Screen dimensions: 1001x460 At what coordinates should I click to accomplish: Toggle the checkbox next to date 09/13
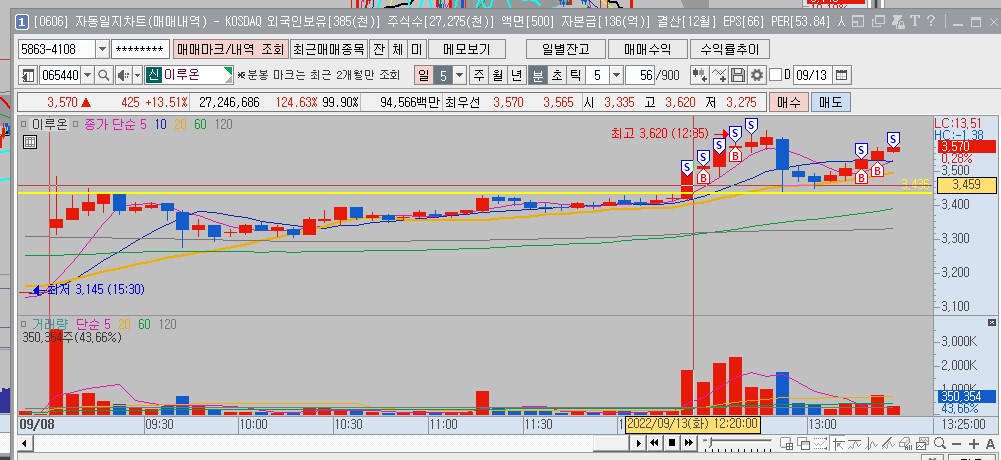[775, 75]
